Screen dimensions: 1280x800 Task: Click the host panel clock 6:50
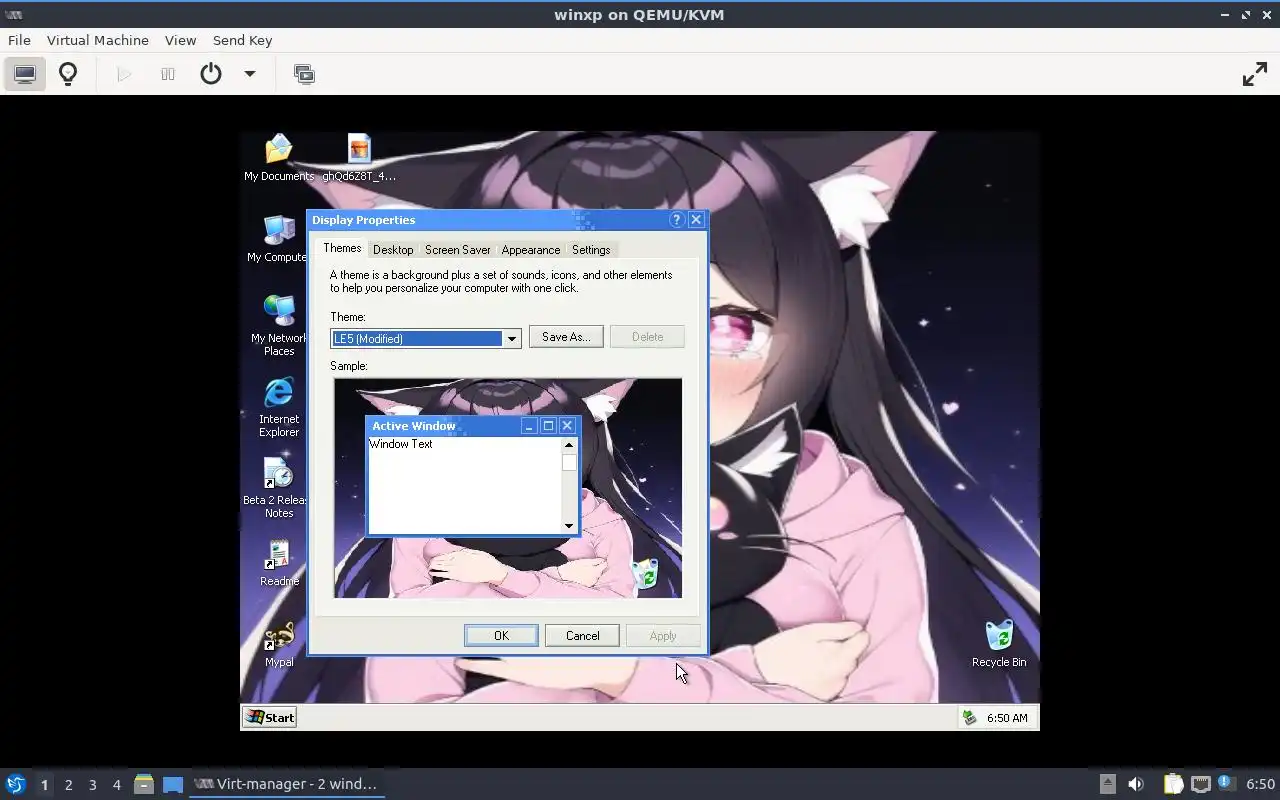1260,784
